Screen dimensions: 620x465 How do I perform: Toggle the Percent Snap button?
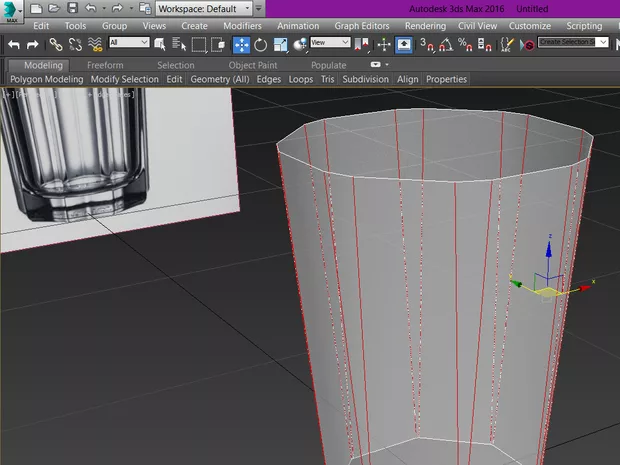click(x=465, y=43)
